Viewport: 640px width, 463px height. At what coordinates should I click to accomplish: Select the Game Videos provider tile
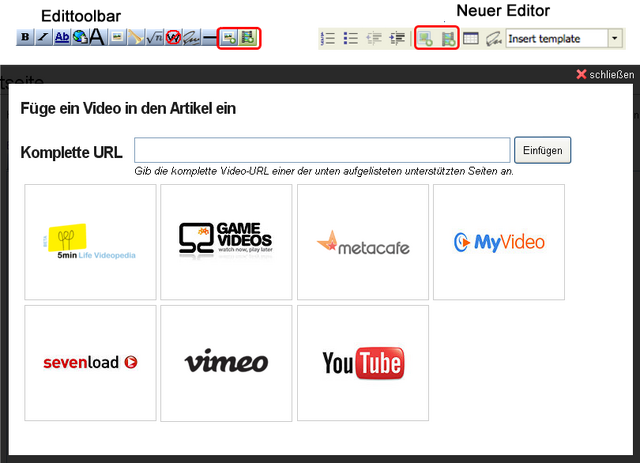coord(226,242)
